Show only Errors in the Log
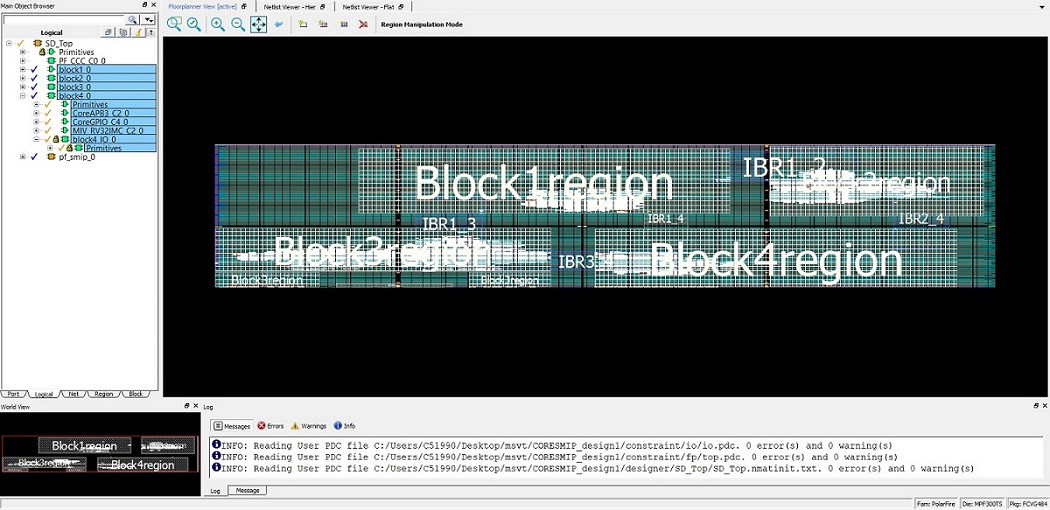Screen dimensions: 1050x510 [271, 426]
